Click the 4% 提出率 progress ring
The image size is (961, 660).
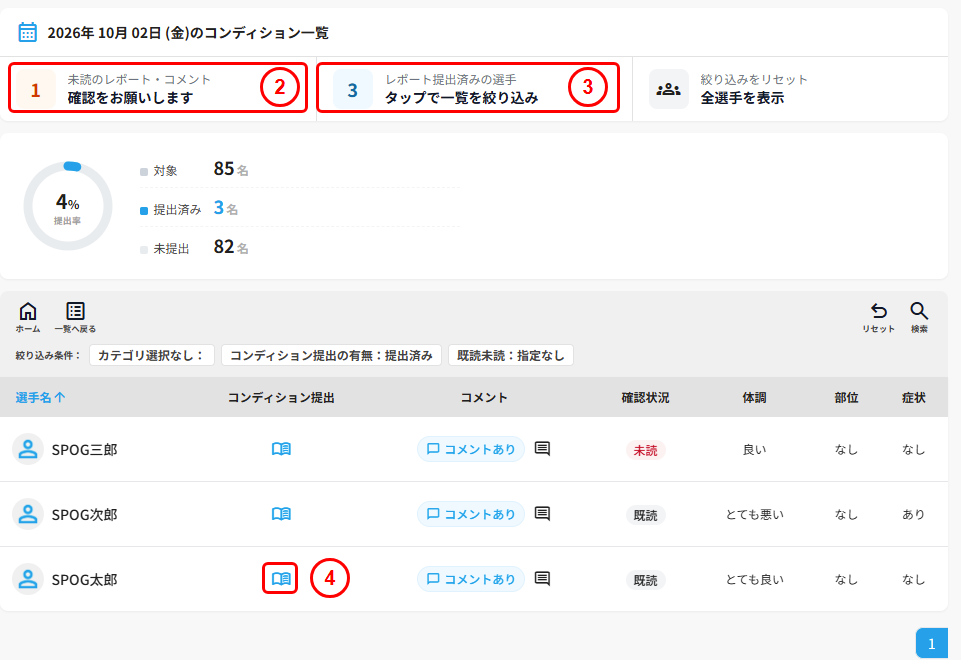[67, 206]
